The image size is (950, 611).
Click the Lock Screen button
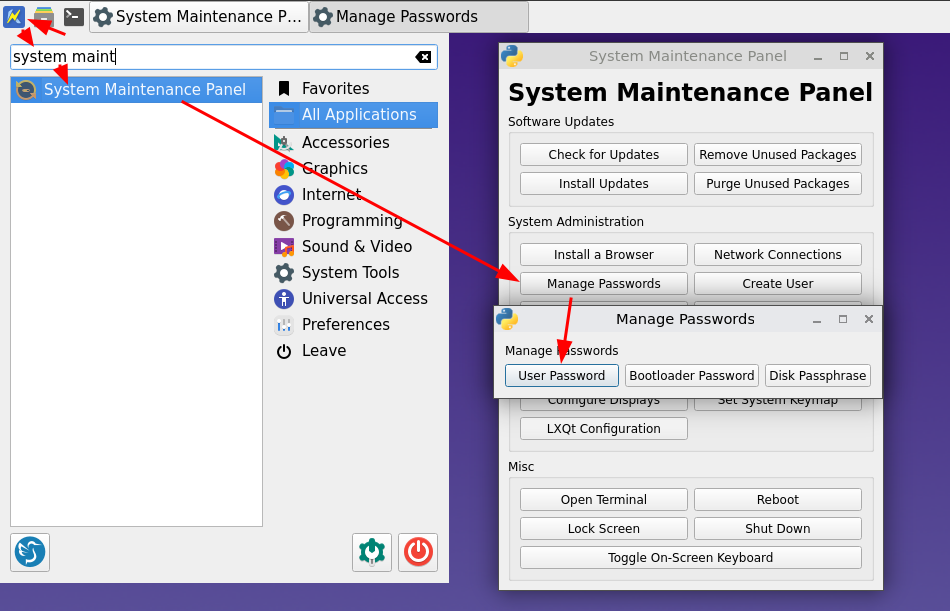point(603,528)
